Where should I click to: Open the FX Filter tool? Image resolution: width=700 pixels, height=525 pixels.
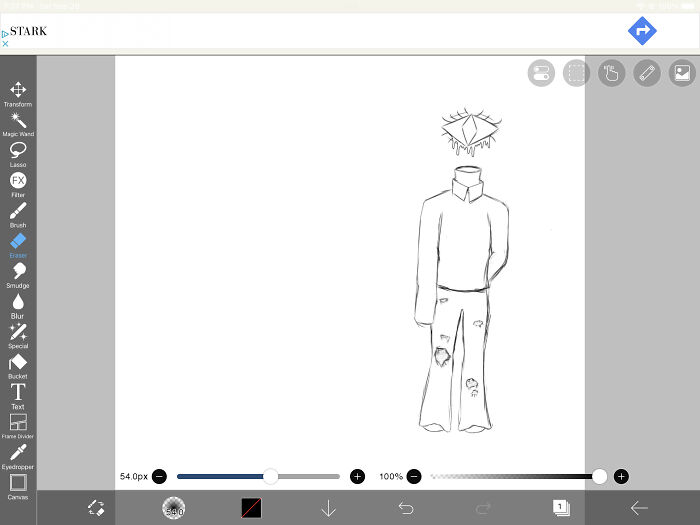[x=18, y=185]
